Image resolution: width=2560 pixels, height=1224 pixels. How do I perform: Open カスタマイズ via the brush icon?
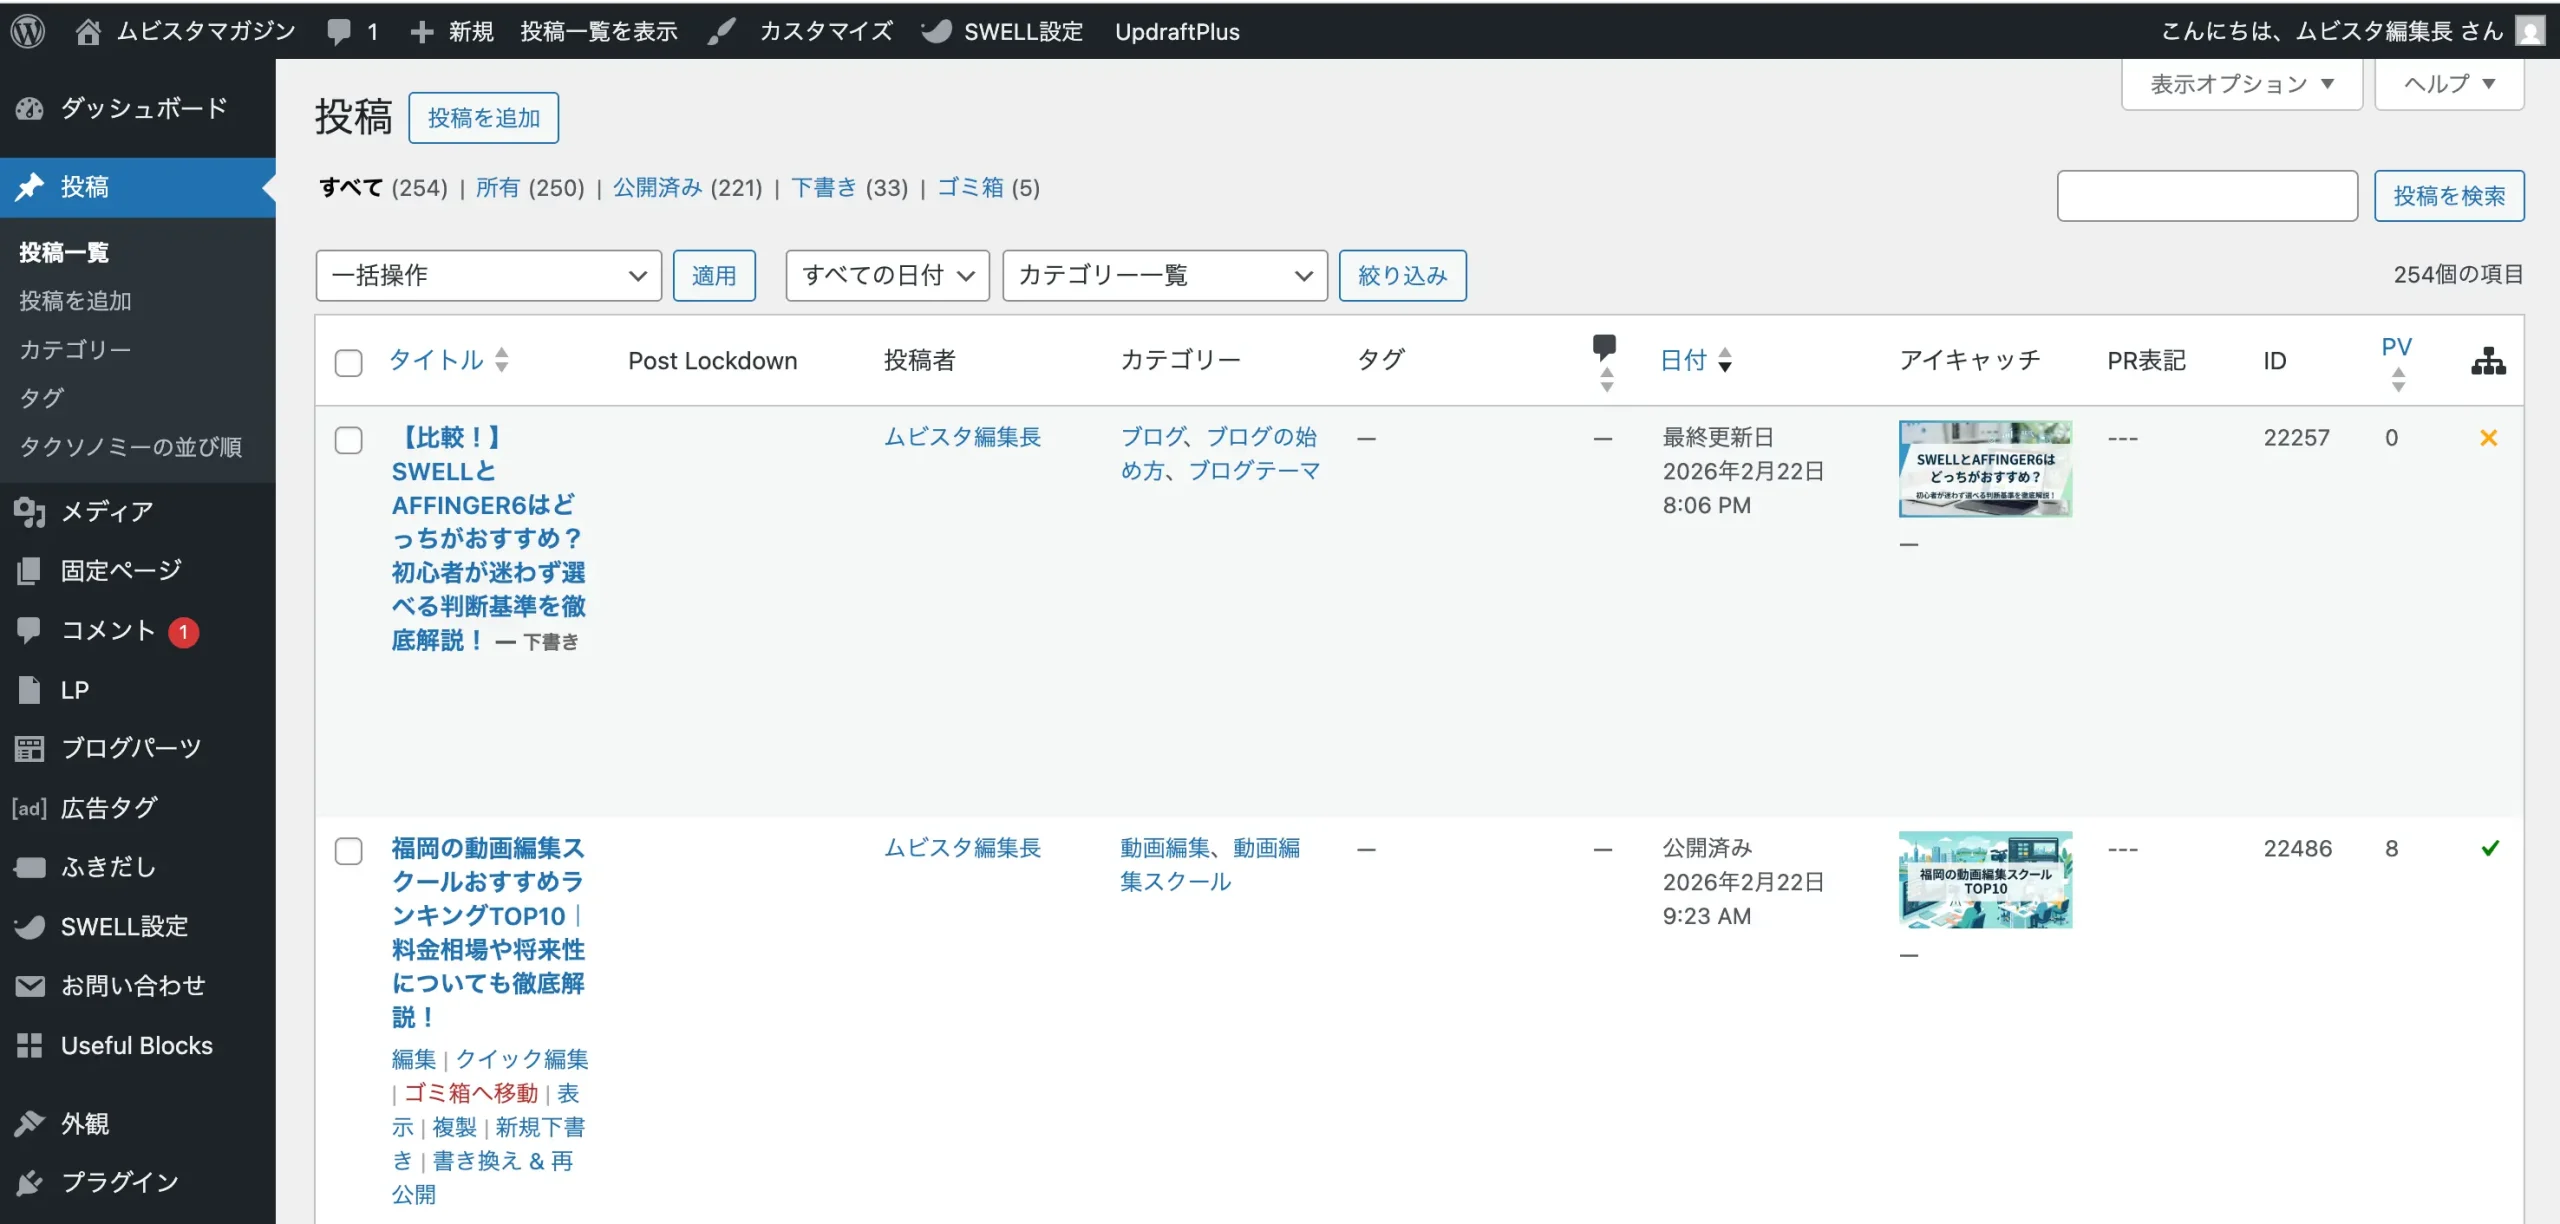coord(722,31)
